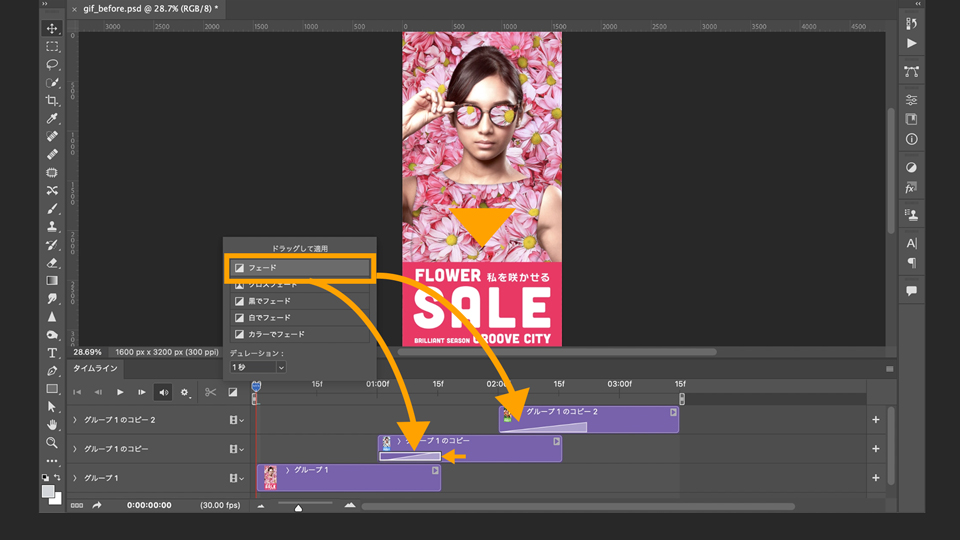Select the Zoom tool
960x540 pixels.
click(x=52, y=442)
